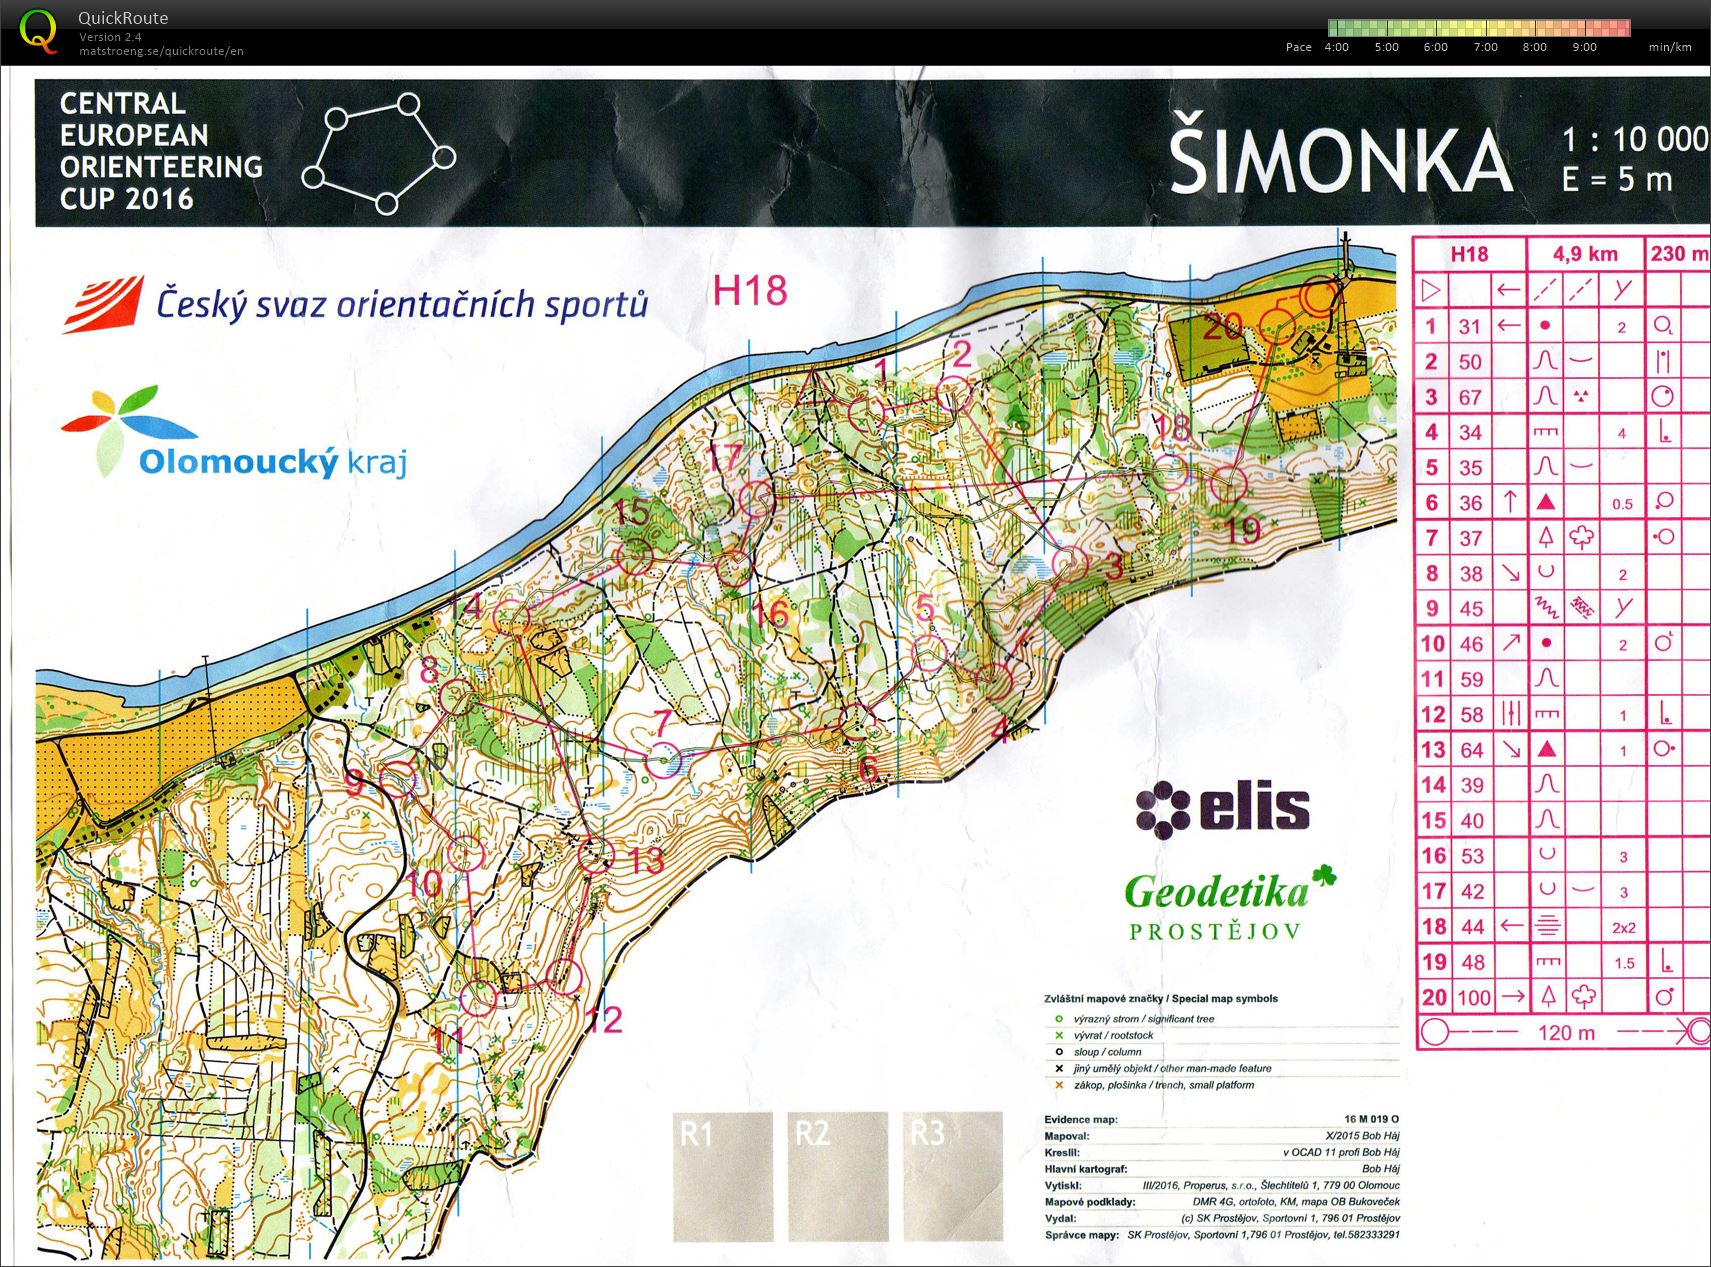Click 'CENTRAL EUROPEAN ORIENTEERING CUP 2016' heading

161,151
